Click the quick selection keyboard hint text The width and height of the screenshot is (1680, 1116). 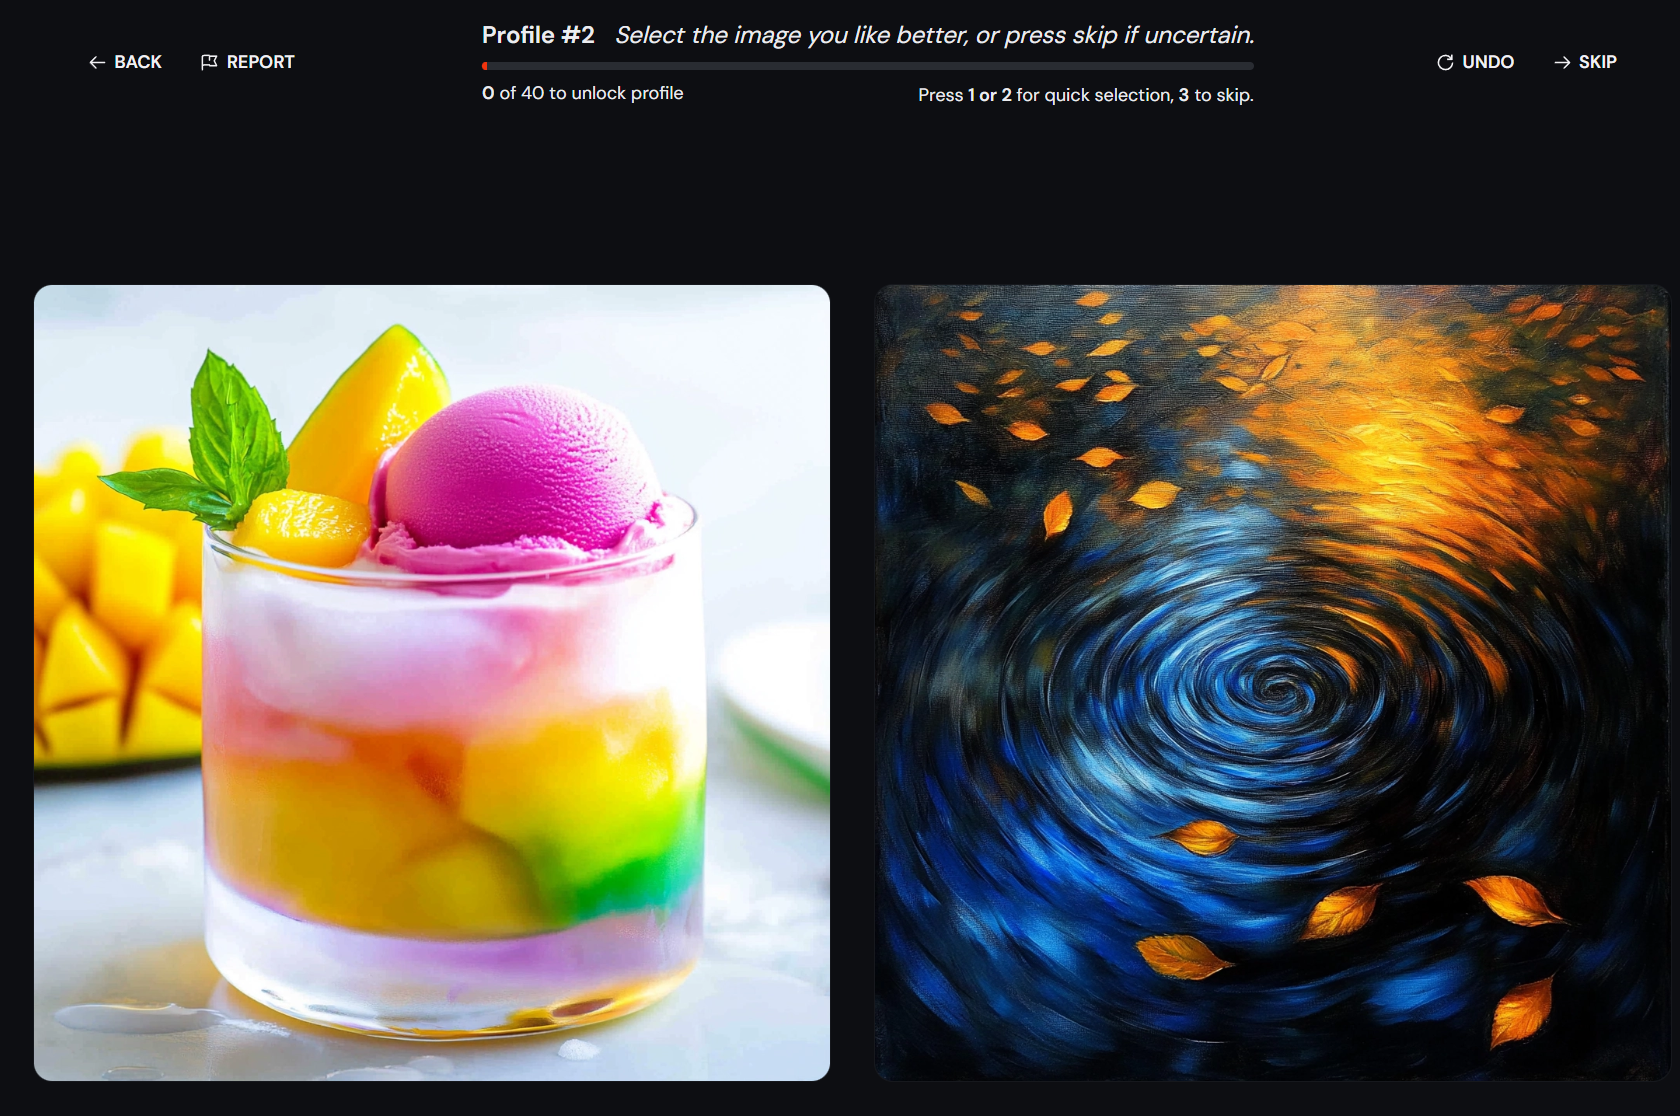(1086, 95)
